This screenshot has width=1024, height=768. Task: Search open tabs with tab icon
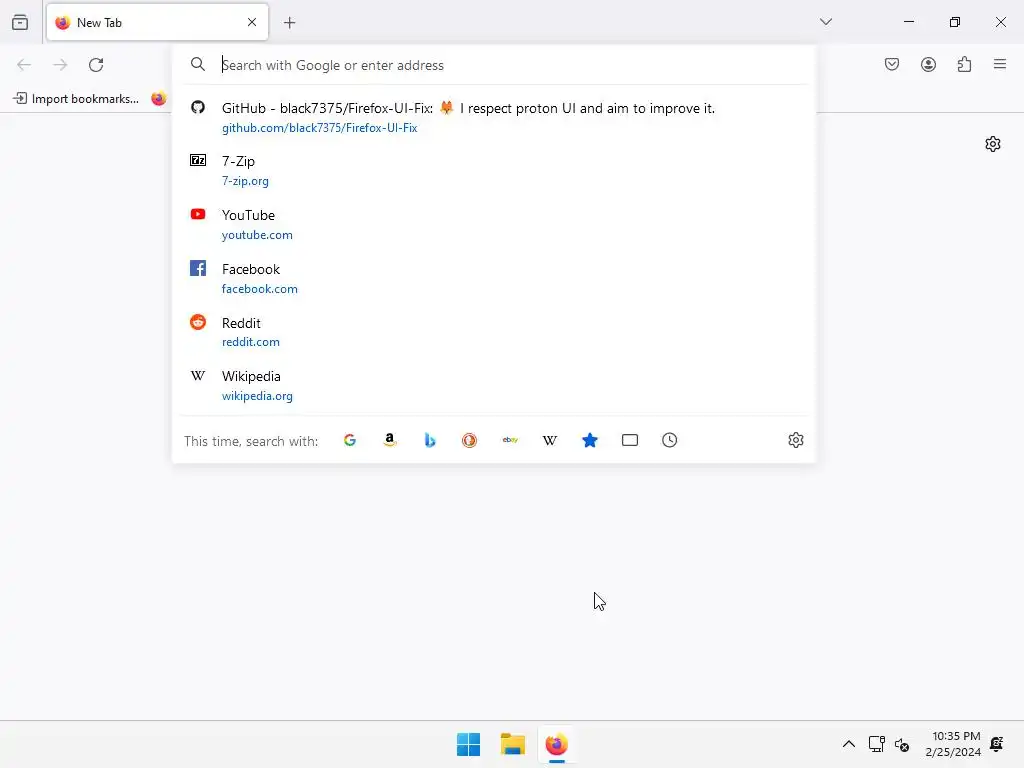pyautogui.click(x=630, y=440)
